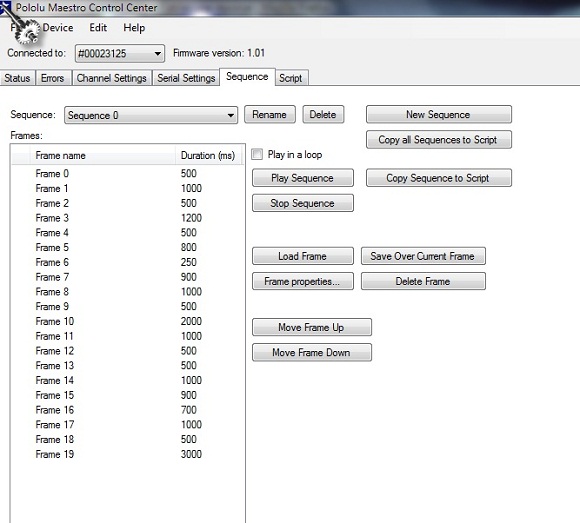
Task: Start Play Sequence
Action: (303, 178)
